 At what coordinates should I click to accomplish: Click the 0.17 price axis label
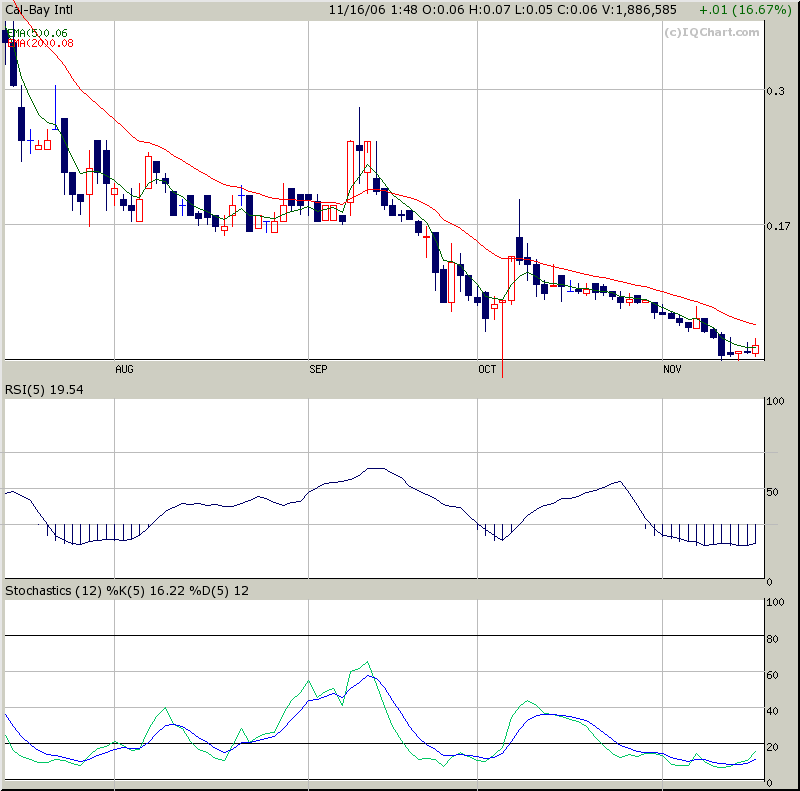(777, 226)
